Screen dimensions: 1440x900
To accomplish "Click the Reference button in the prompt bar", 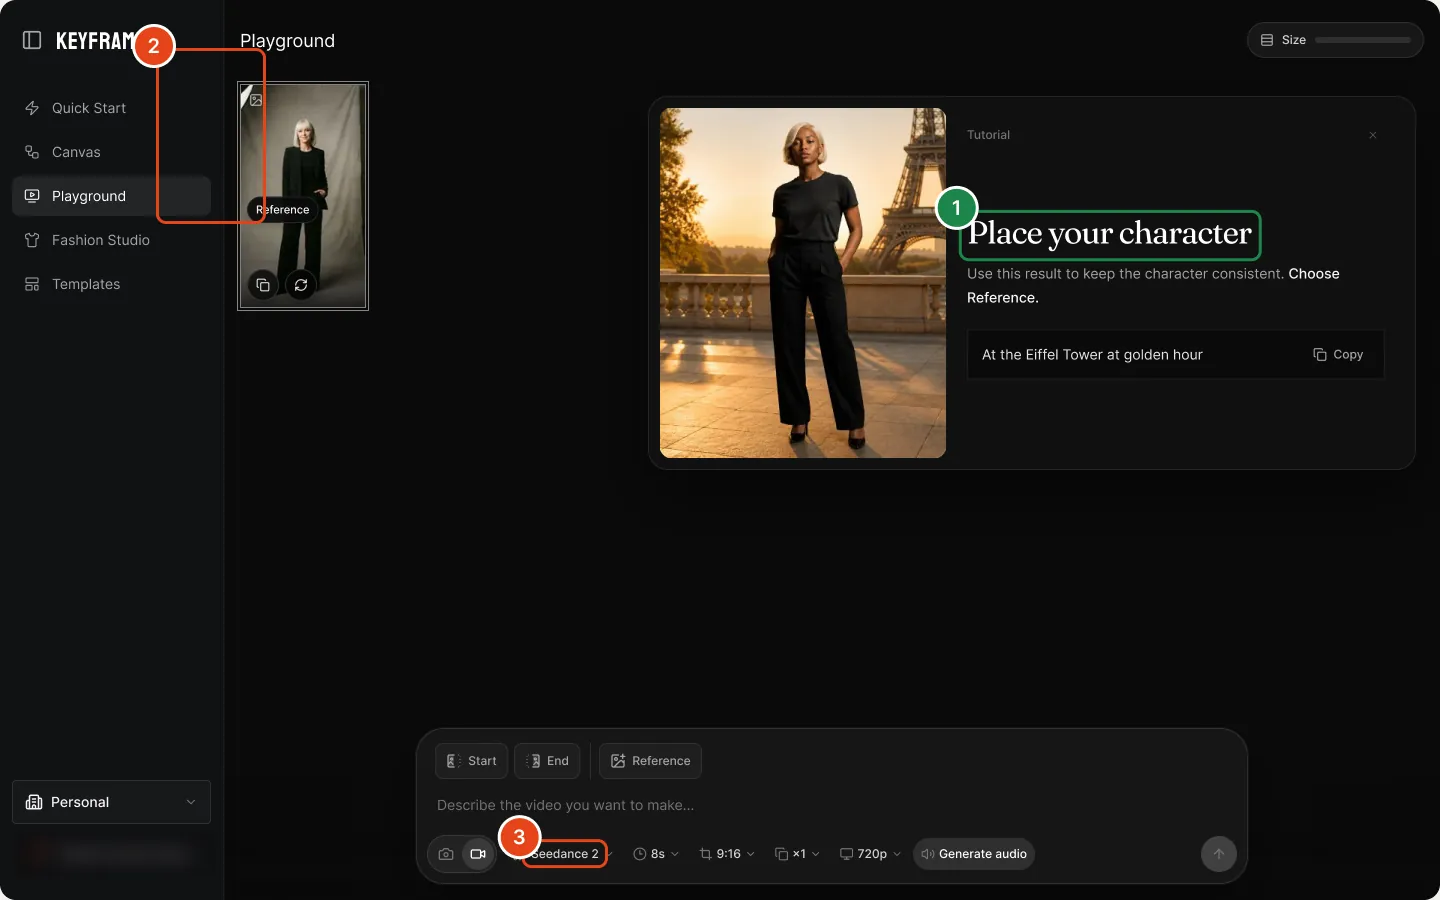I will tap(650, 761).
